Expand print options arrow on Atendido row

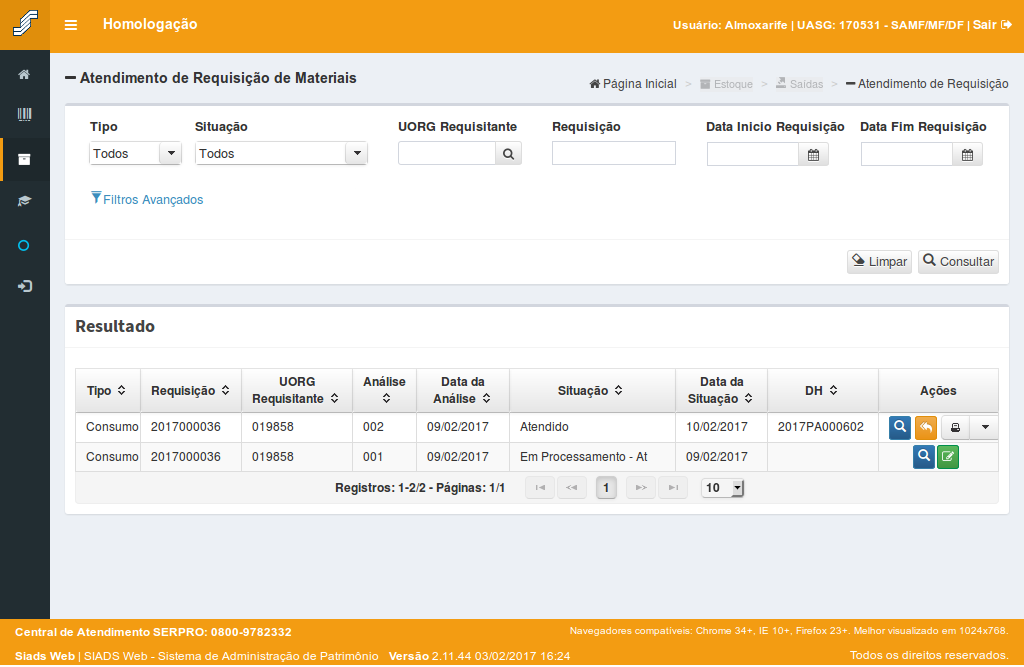[985, 428]
